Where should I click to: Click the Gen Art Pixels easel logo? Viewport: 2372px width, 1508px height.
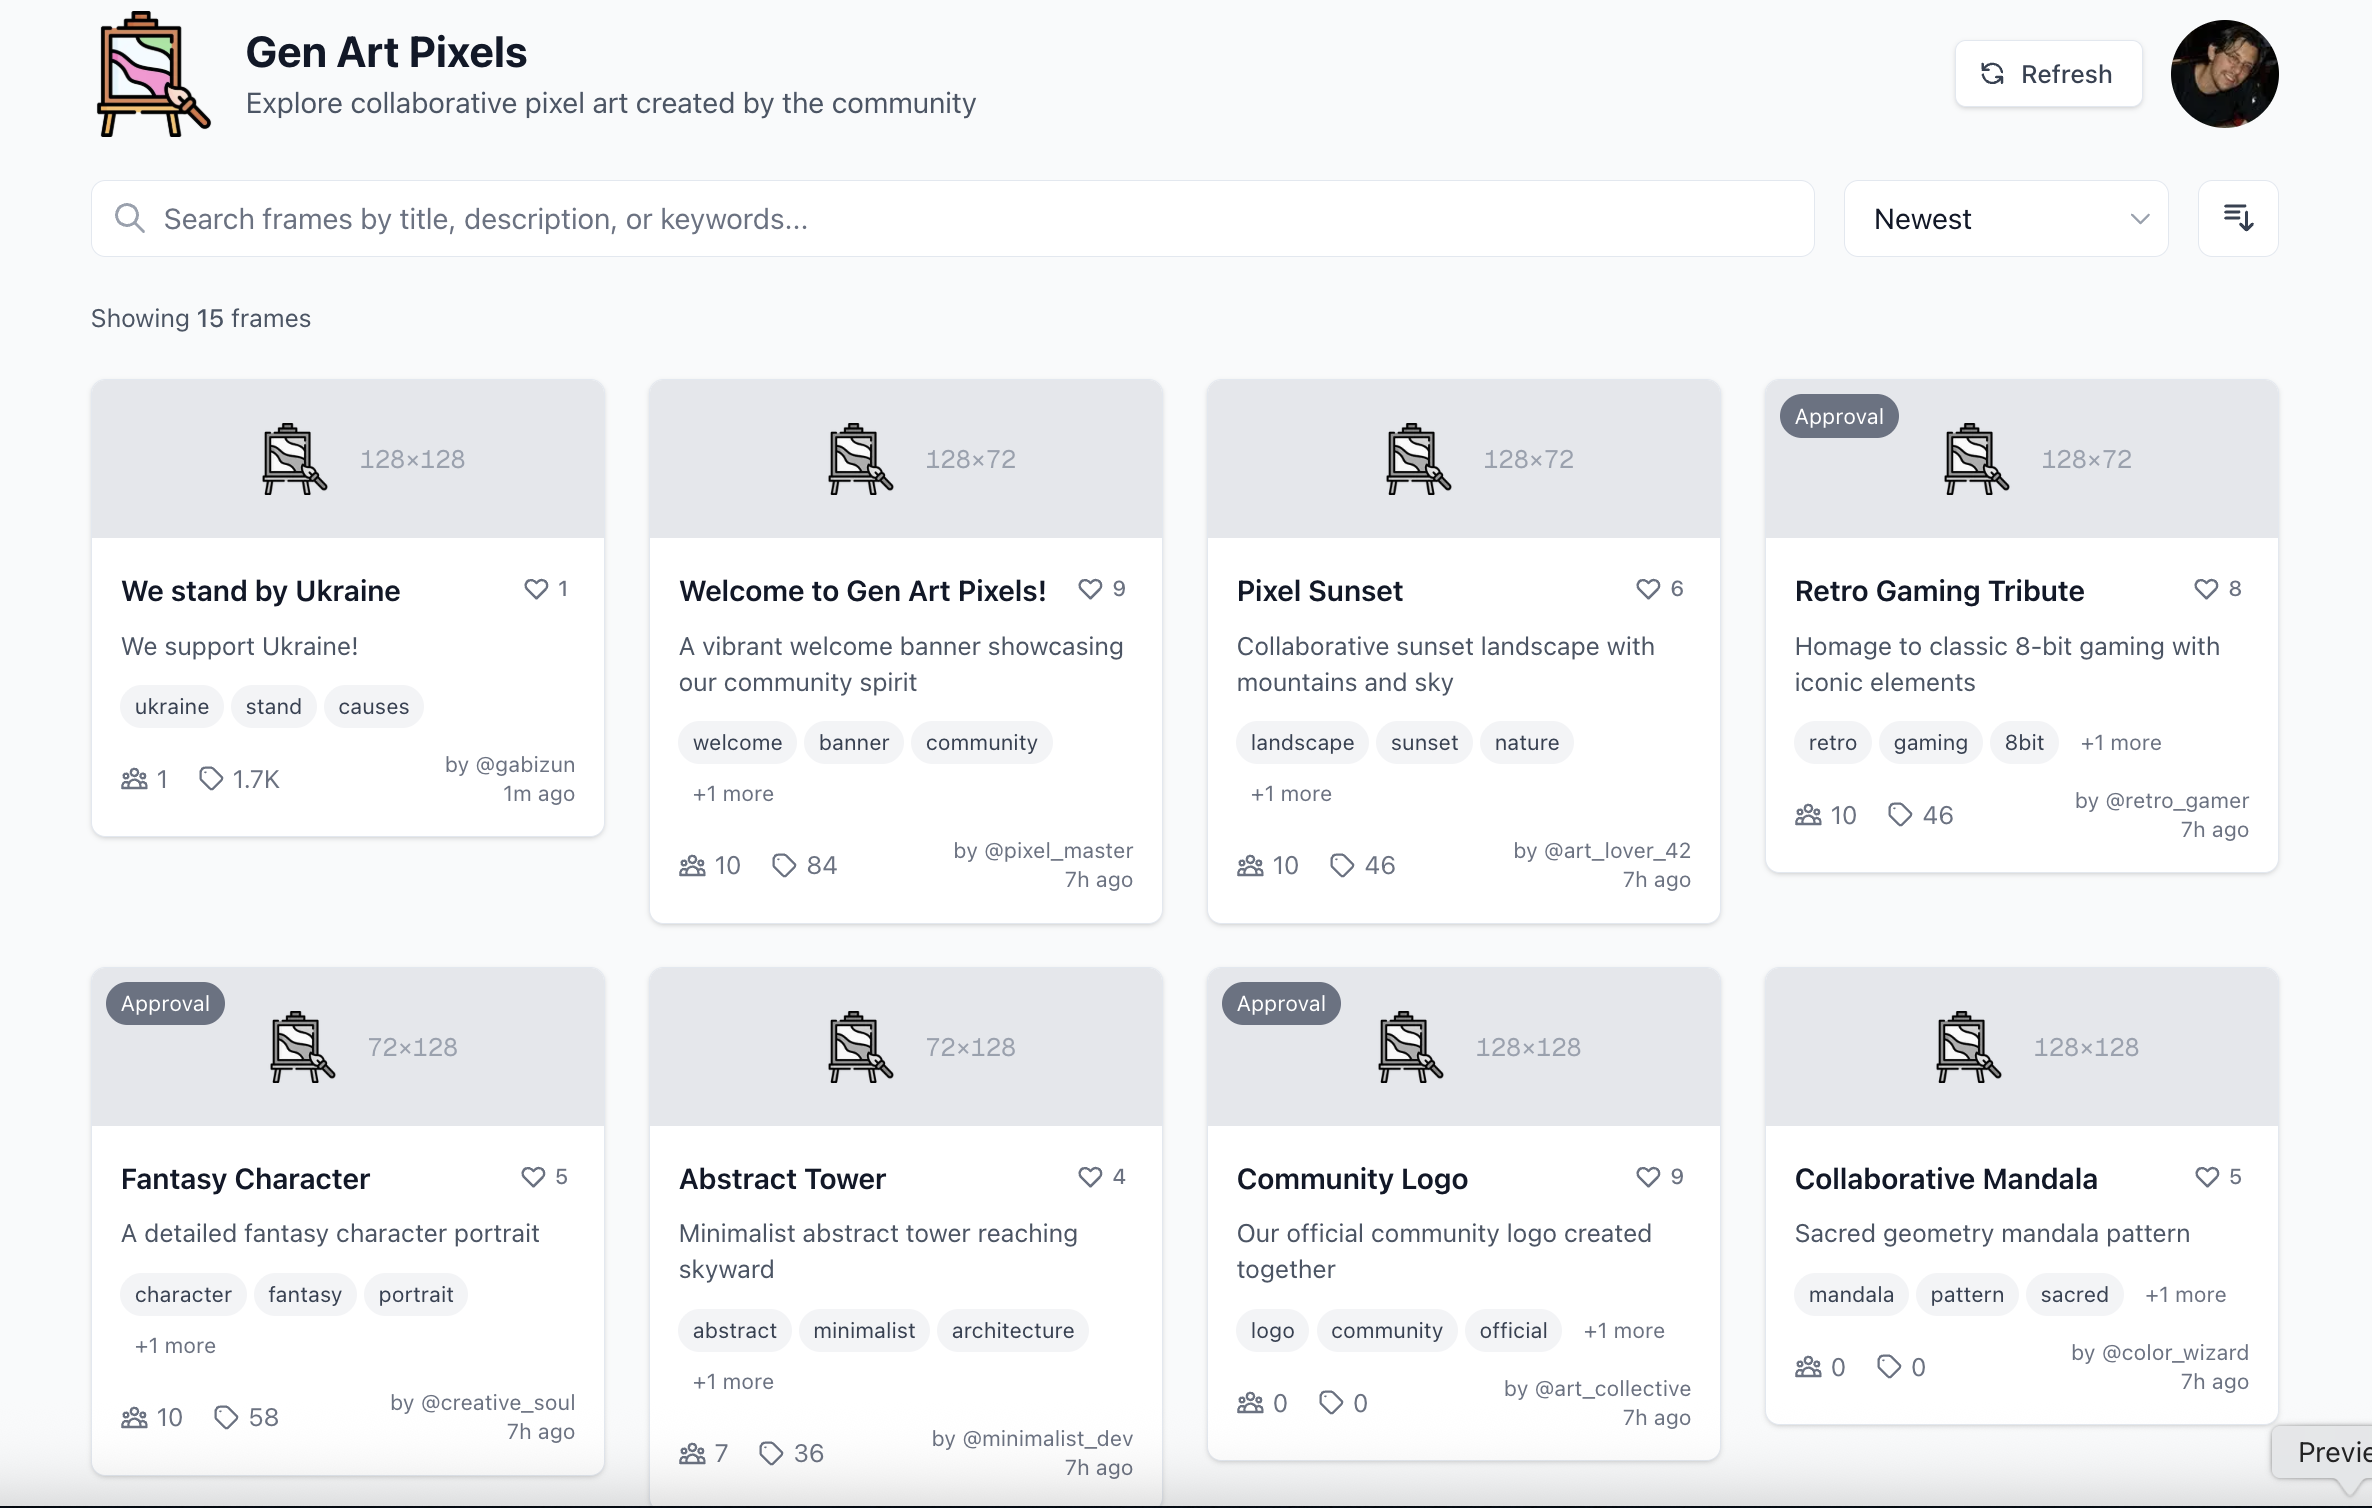pos(152,75)
